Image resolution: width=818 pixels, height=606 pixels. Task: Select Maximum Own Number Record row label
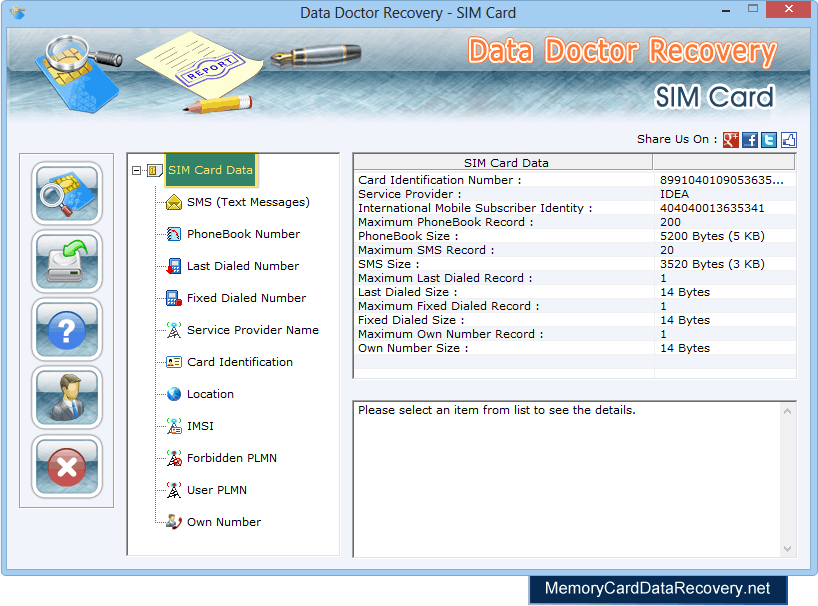(451, 334)
